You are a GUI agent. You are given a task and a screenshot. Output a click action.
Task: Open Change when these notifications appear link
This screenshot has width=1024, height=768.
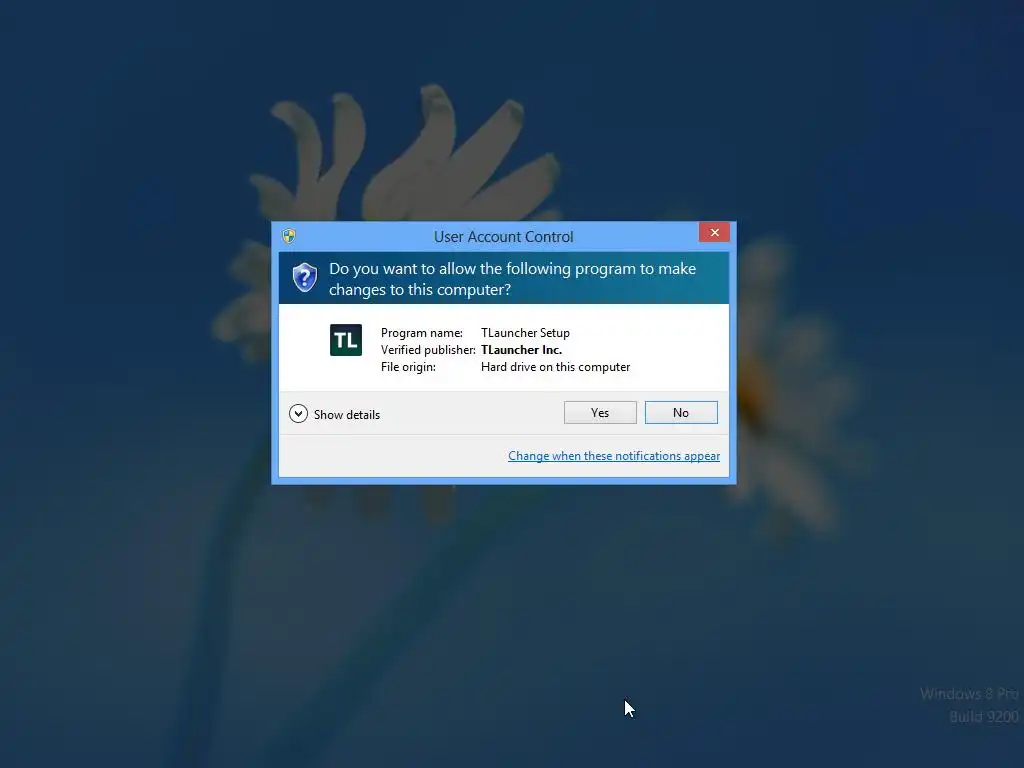[x=614, y=456]
